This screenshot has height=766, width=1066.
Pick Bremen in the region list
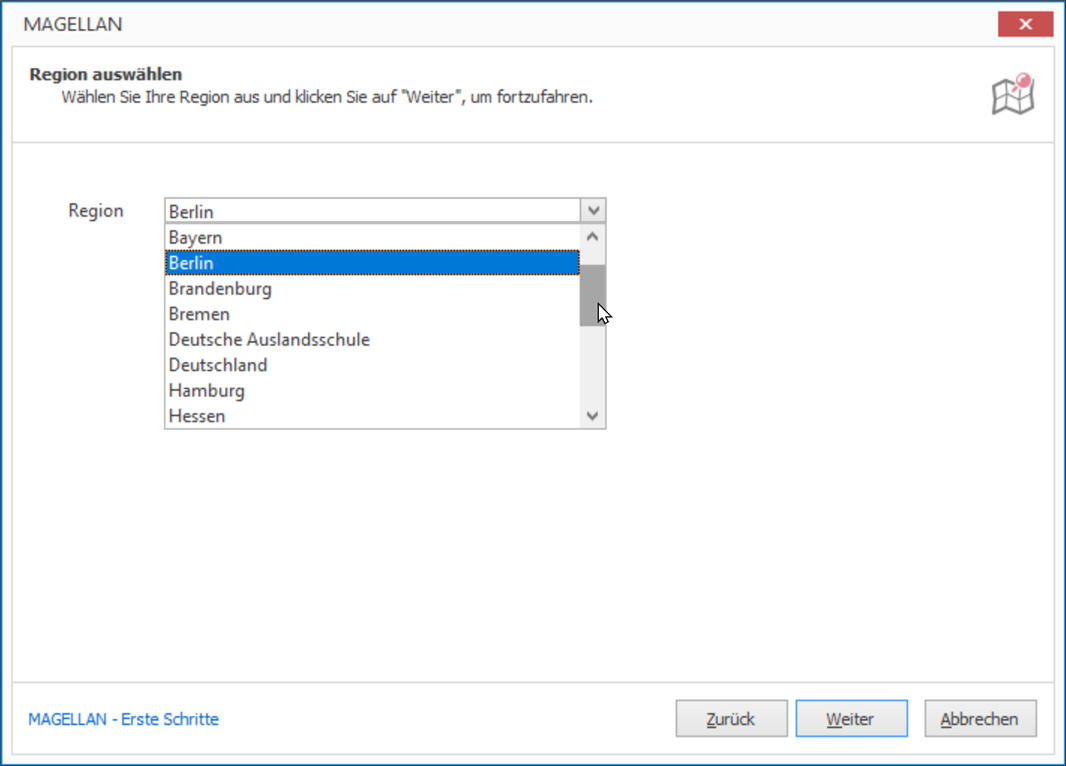373,314
